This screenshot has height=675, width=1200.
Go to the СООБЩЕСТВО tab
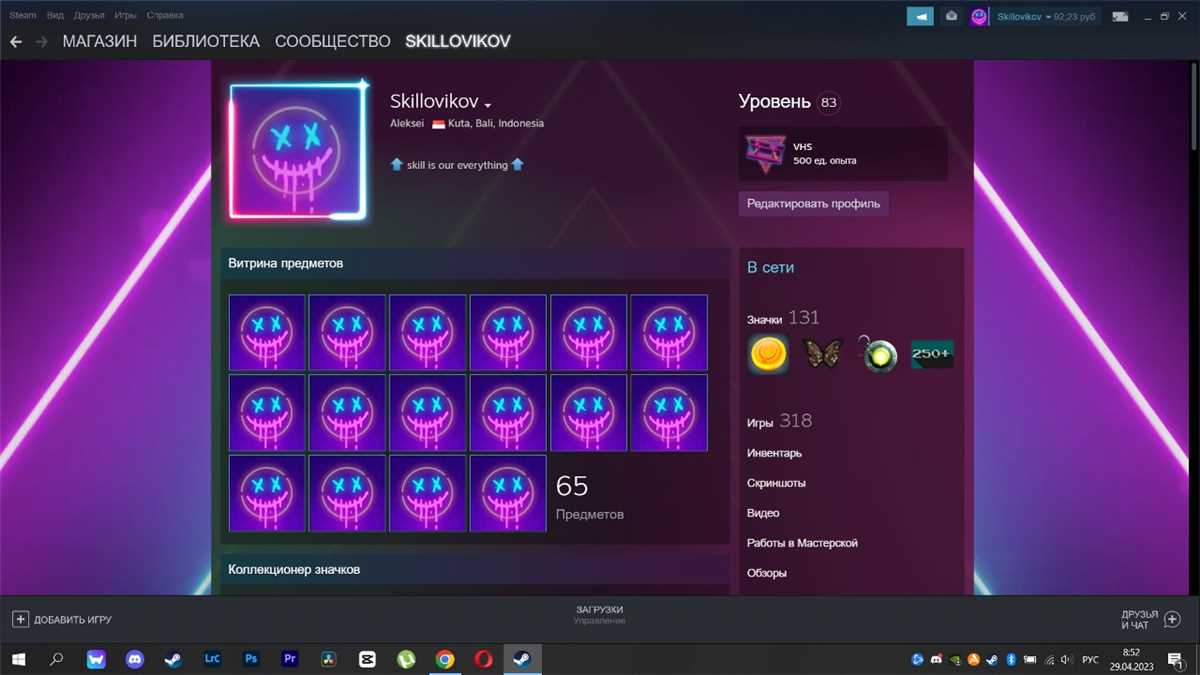tap(333, 42)
